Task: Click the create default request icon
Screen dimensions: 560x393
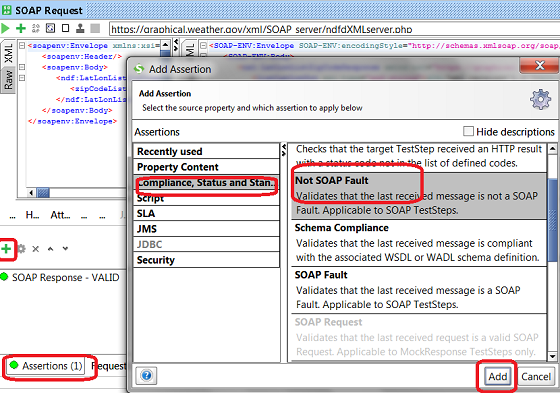Action: (x=36, y=28)
